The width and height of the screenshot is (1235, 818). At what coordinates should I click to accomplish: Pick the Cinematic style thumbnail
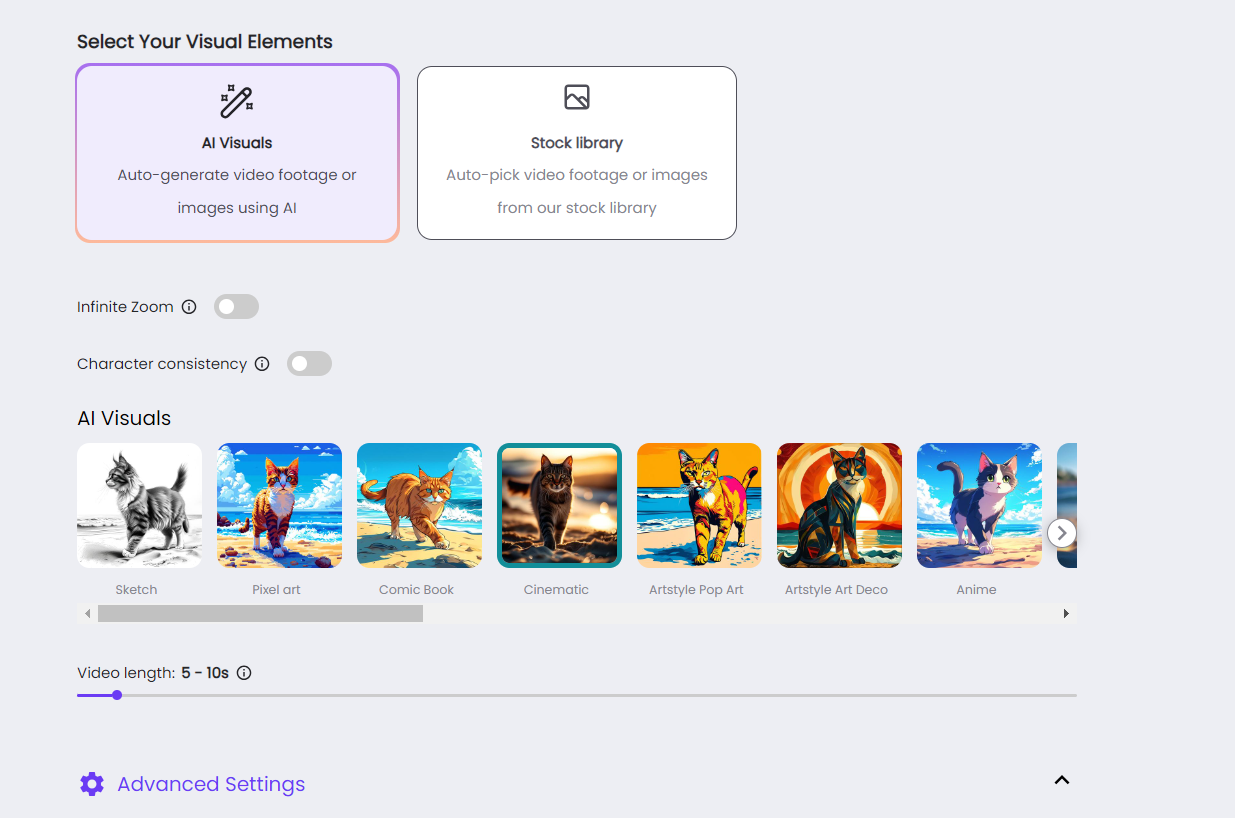[x=559, y=505]
